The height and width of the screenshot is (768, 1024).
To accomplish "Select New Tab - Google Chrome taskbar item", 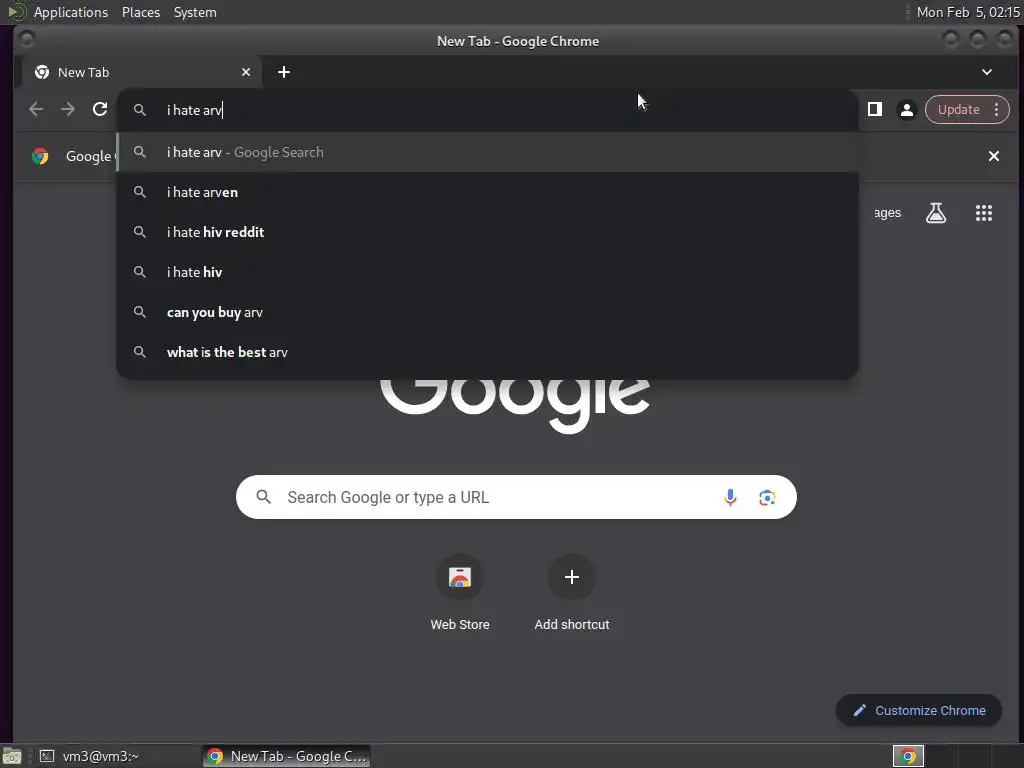I will [x=287, y=756].
